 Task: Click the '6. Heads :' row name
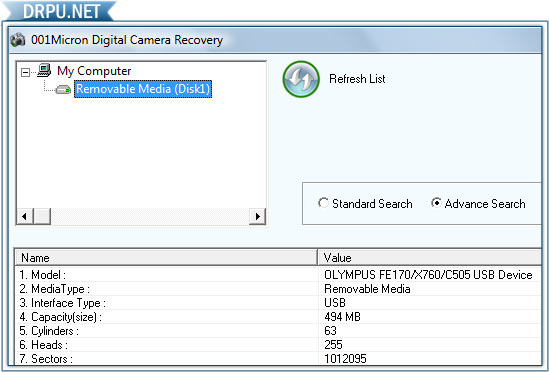click(43, 345)
